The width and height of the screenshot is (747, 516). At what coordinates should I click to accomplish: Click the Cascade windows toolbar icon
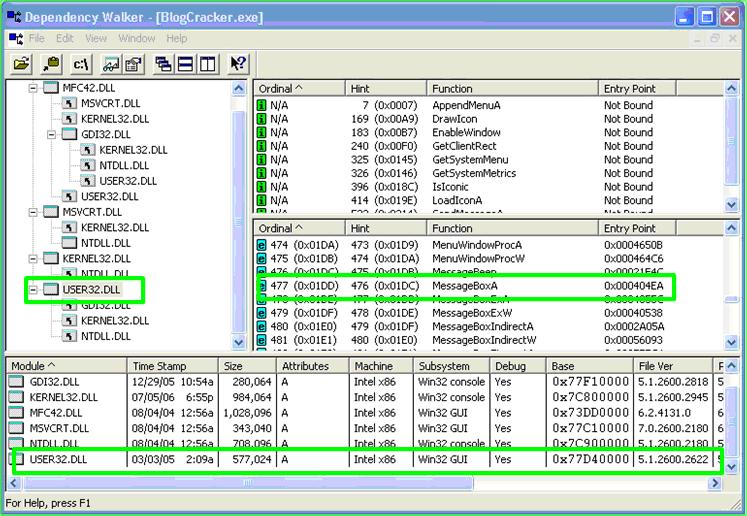click(164, 63)
